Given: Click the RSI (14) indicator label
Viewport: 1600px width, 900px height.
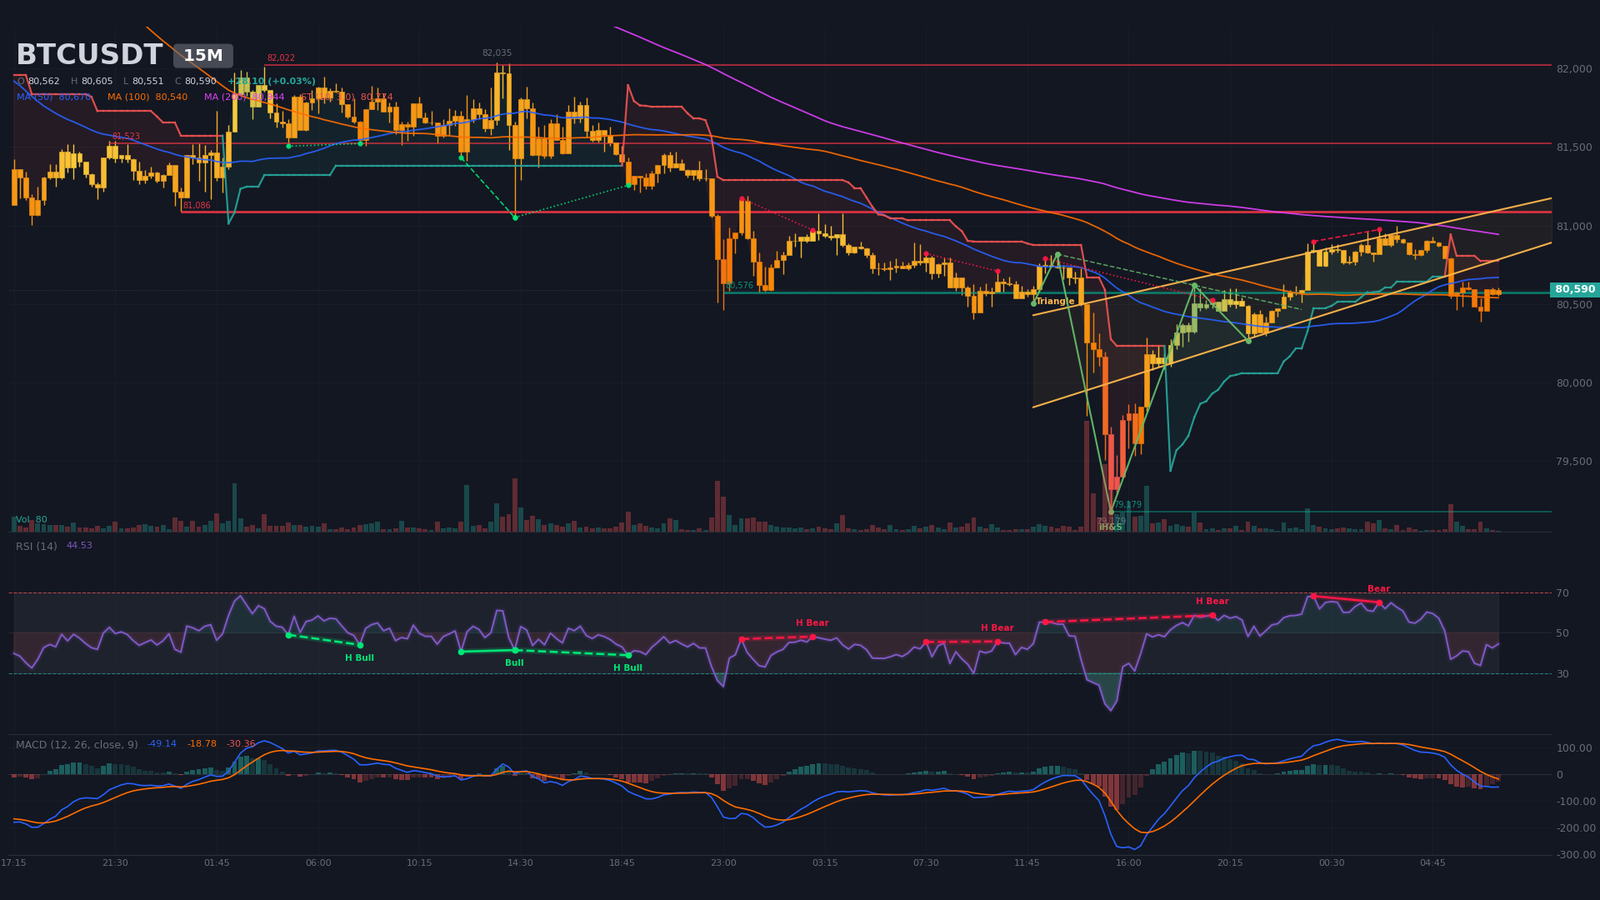Looking at the screenshot, I should [x=36, y=546].
